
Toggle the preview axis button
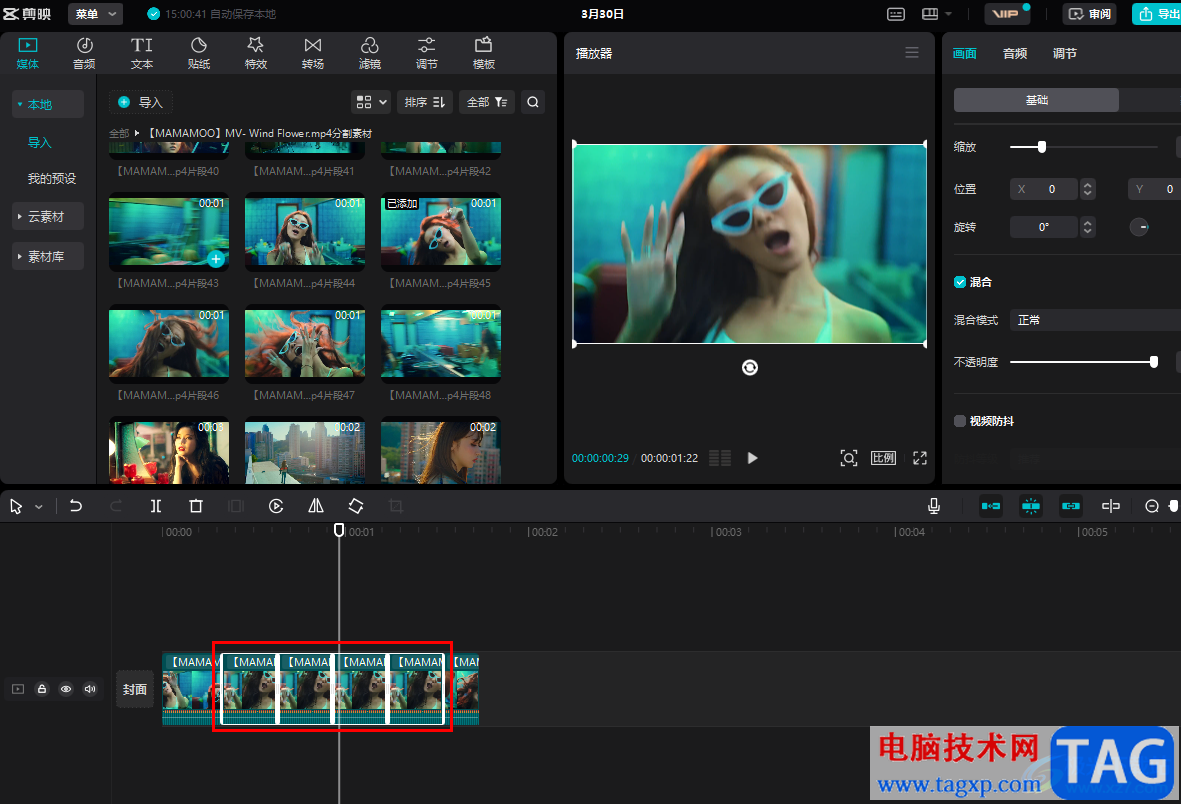coord(1111,506)
